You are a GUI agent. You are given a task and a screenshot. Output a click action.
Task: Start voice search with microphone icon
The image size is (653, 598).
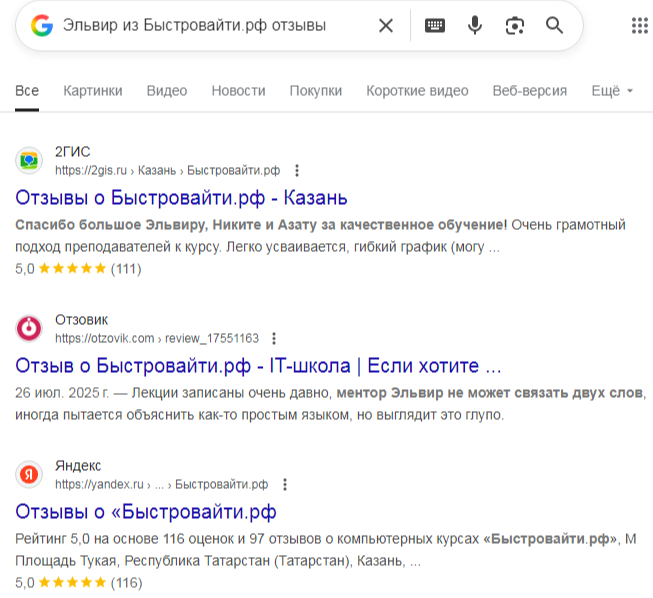click(475, 25)
